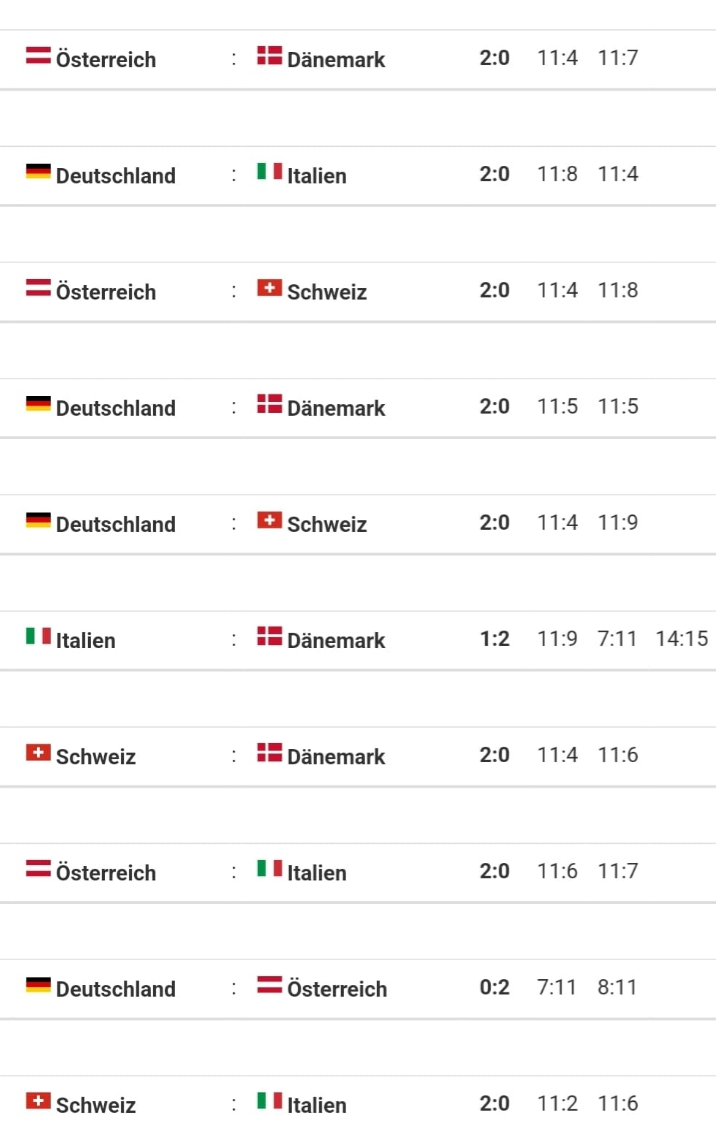Open Italien team in Österreich–Italien row
Screen dimensions: 716x1127
[x=317, y=873]
